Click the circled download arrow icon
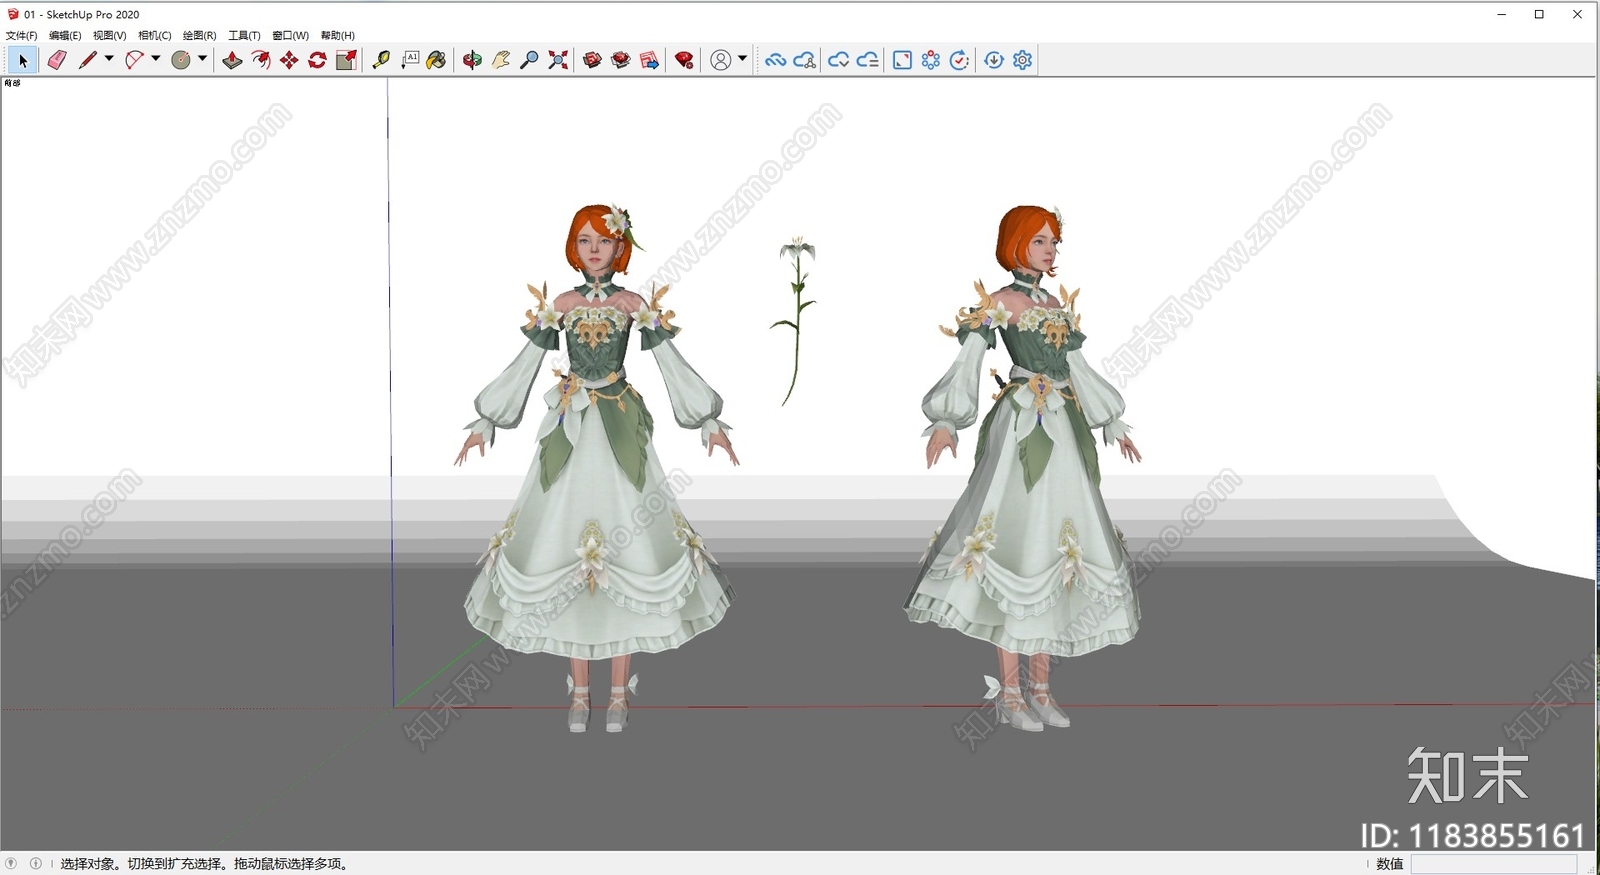1600x875 pixels. tap(994, 60)
